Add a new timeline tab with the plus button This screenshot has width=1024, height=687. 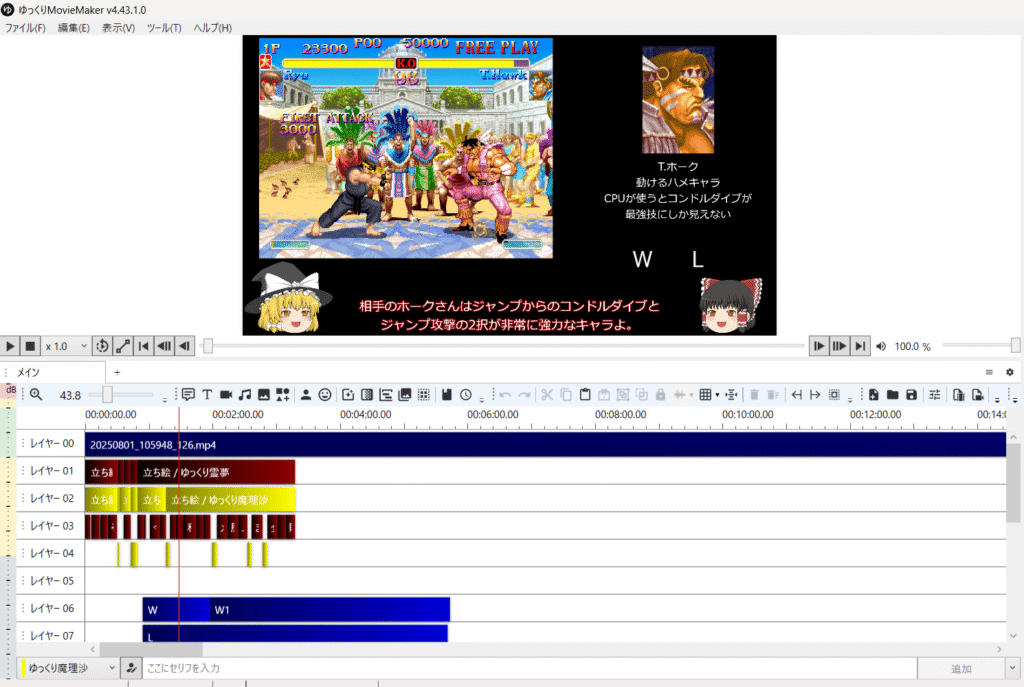117,372
